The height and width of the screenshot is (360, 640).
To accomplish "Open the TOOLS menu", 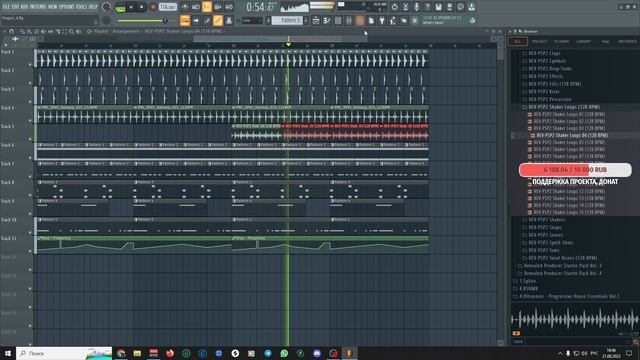I will tap(81, 7).
